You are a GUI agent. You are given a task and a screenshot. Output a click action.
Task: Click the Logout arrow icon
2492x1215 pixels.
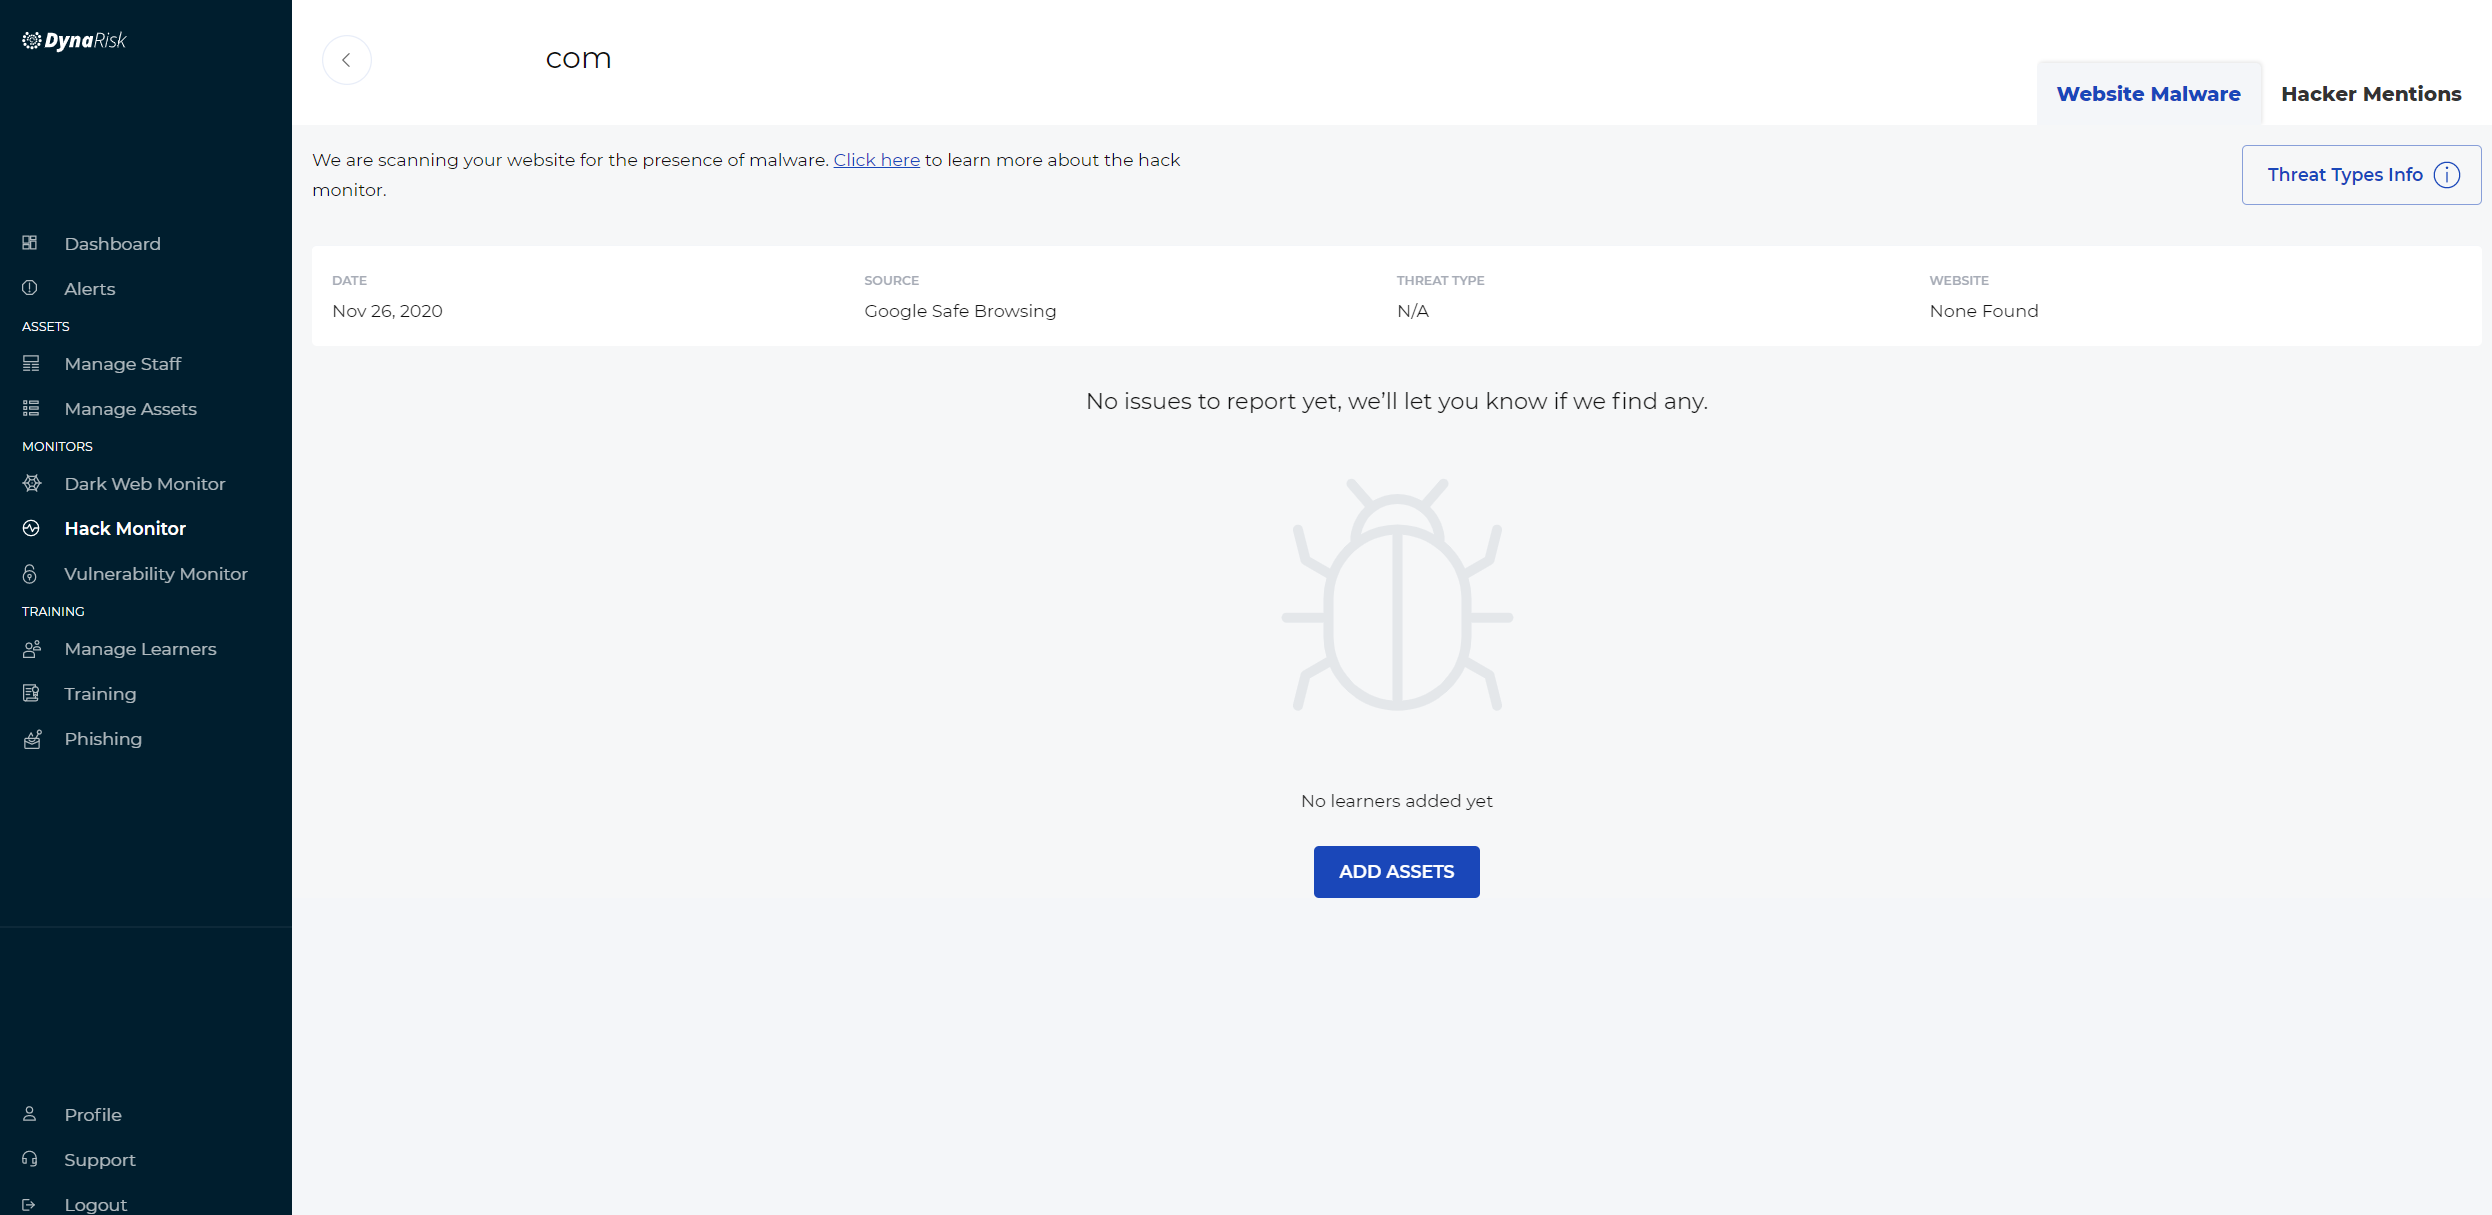pos(29,1204)
